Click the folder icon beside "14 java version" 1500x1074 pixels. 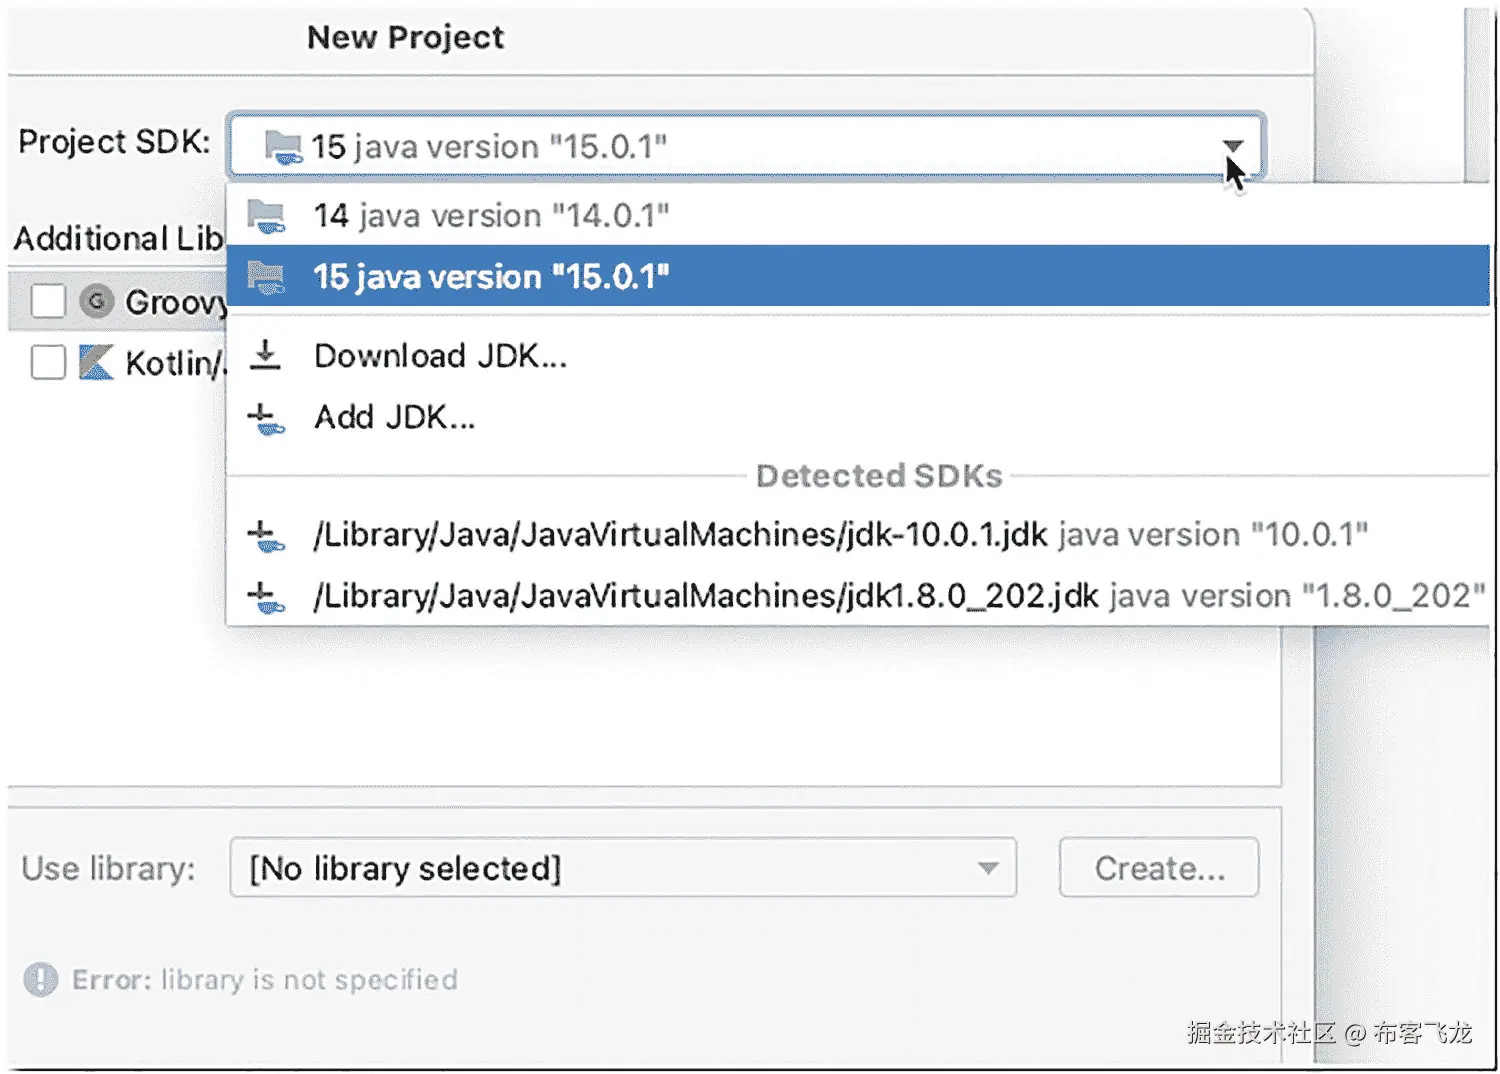(x=265, y=216)
